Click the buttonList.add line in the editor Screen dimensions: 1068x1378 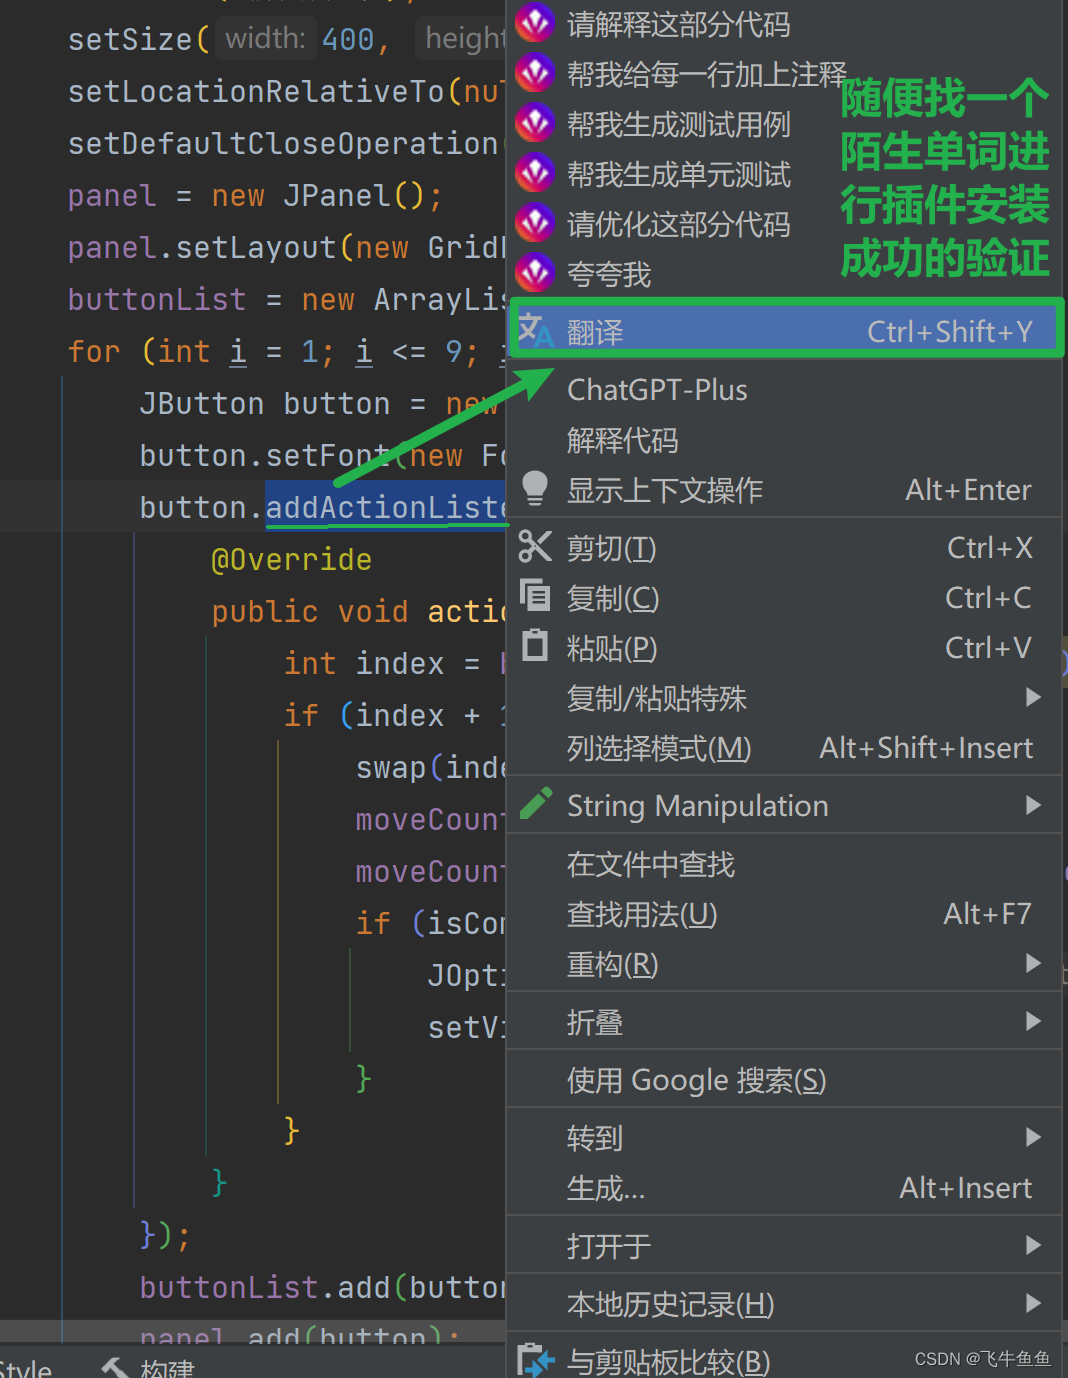click(x=322, y=1287)
